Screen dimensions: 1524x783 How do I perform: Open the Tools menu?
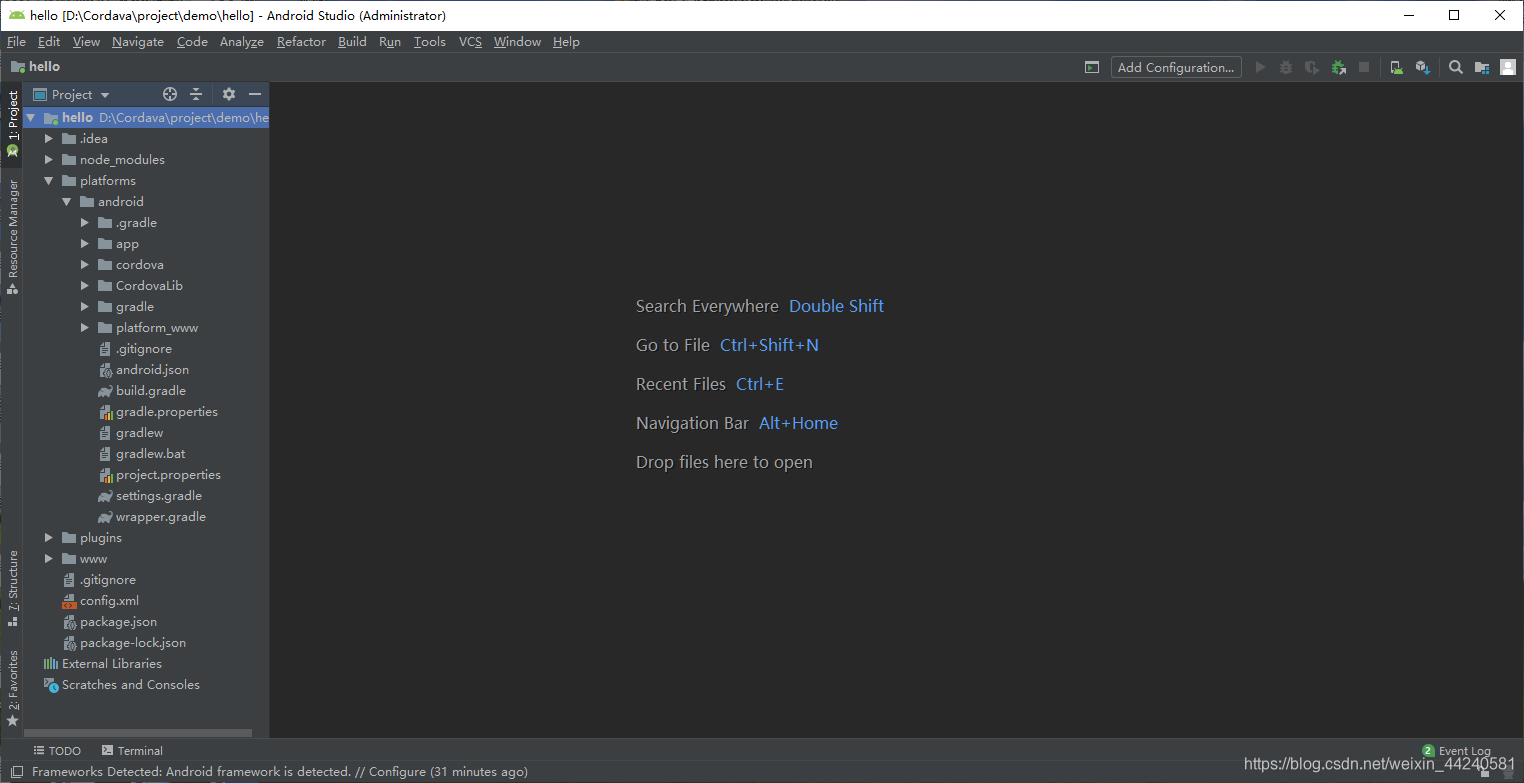[x=429, y=41]
